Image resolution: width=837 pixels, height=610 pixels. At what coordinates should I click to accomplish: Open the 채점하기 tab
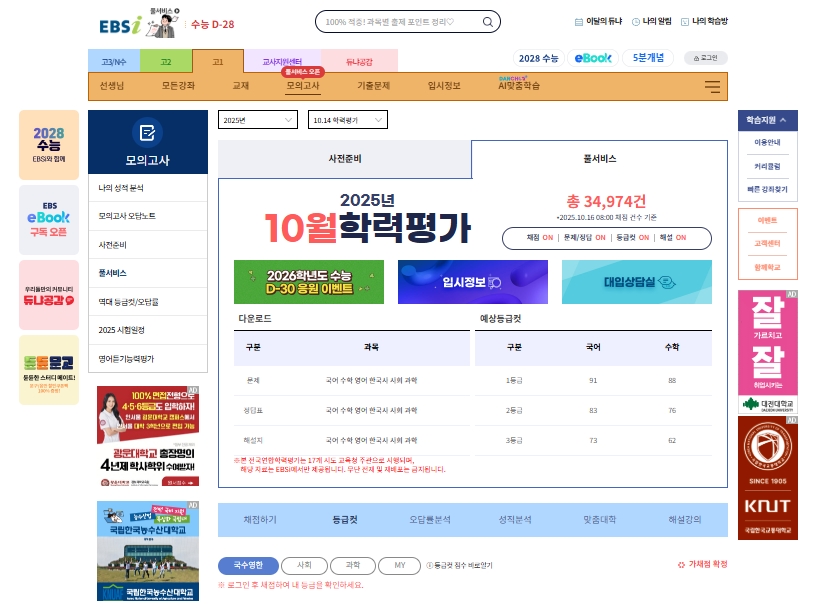pos(260,519)
